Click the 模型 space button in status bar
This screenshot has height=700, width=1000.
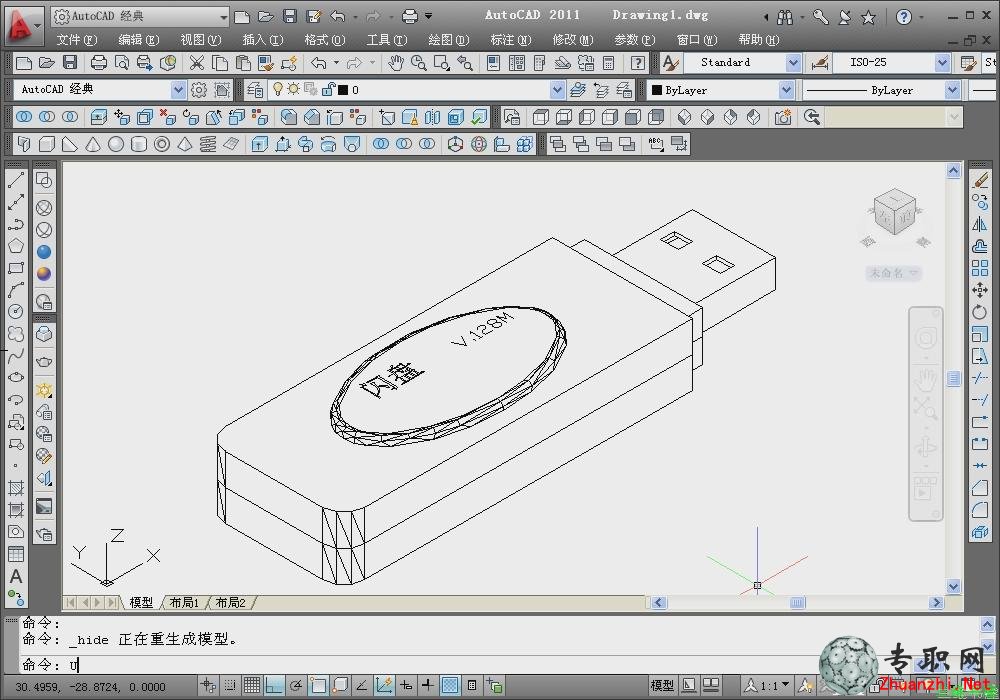click(662, 685)
